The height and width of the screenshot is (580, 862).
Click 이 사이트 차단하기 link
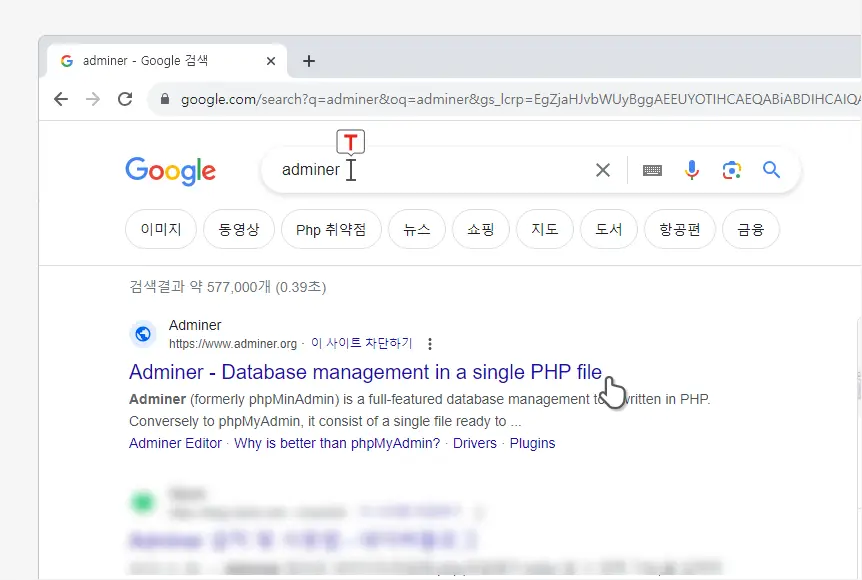362,344
